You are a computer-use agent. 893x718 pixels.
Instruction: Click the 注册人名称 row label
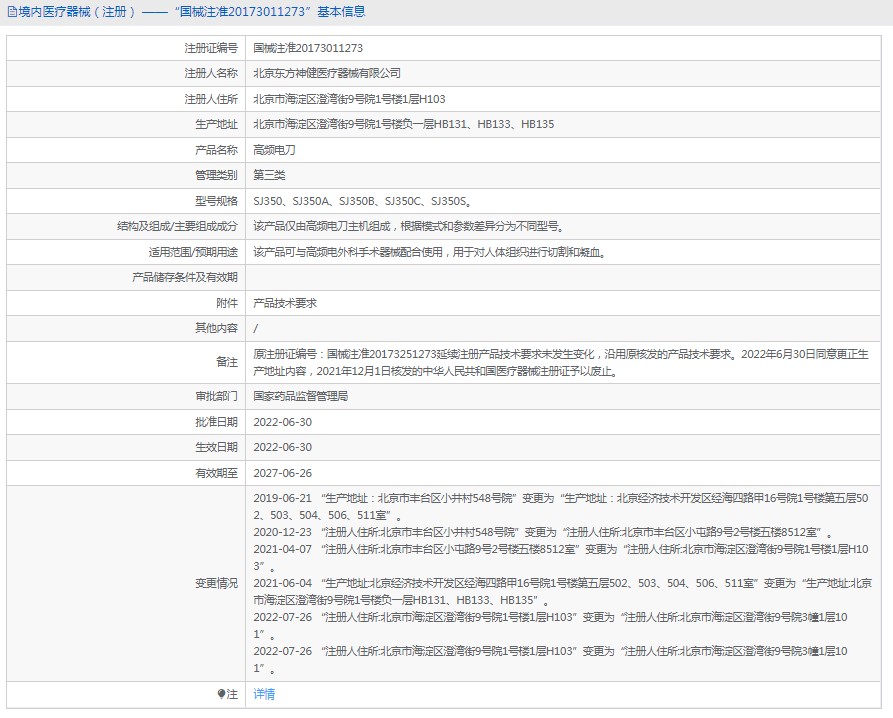pyautogui.click(x=211, y=73)
